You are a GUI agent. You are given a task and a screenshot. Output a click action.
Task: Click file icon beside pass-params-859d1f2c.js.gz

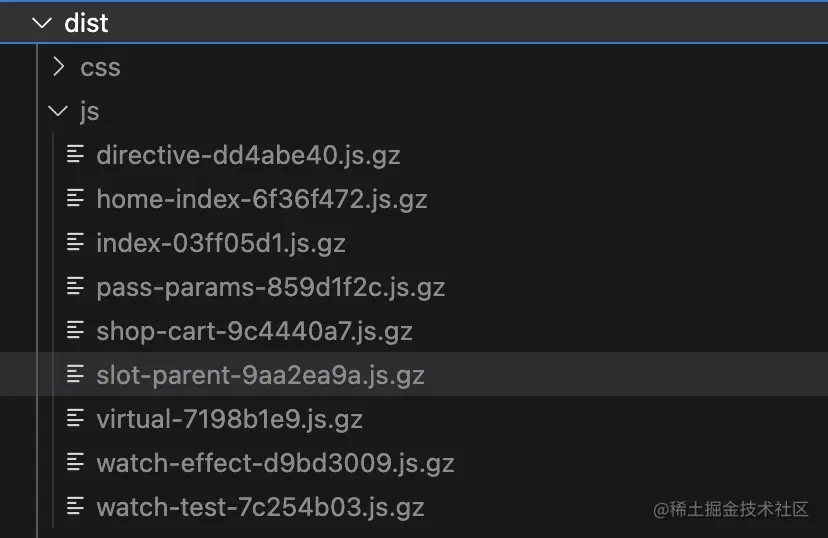(x=75, y=286)
